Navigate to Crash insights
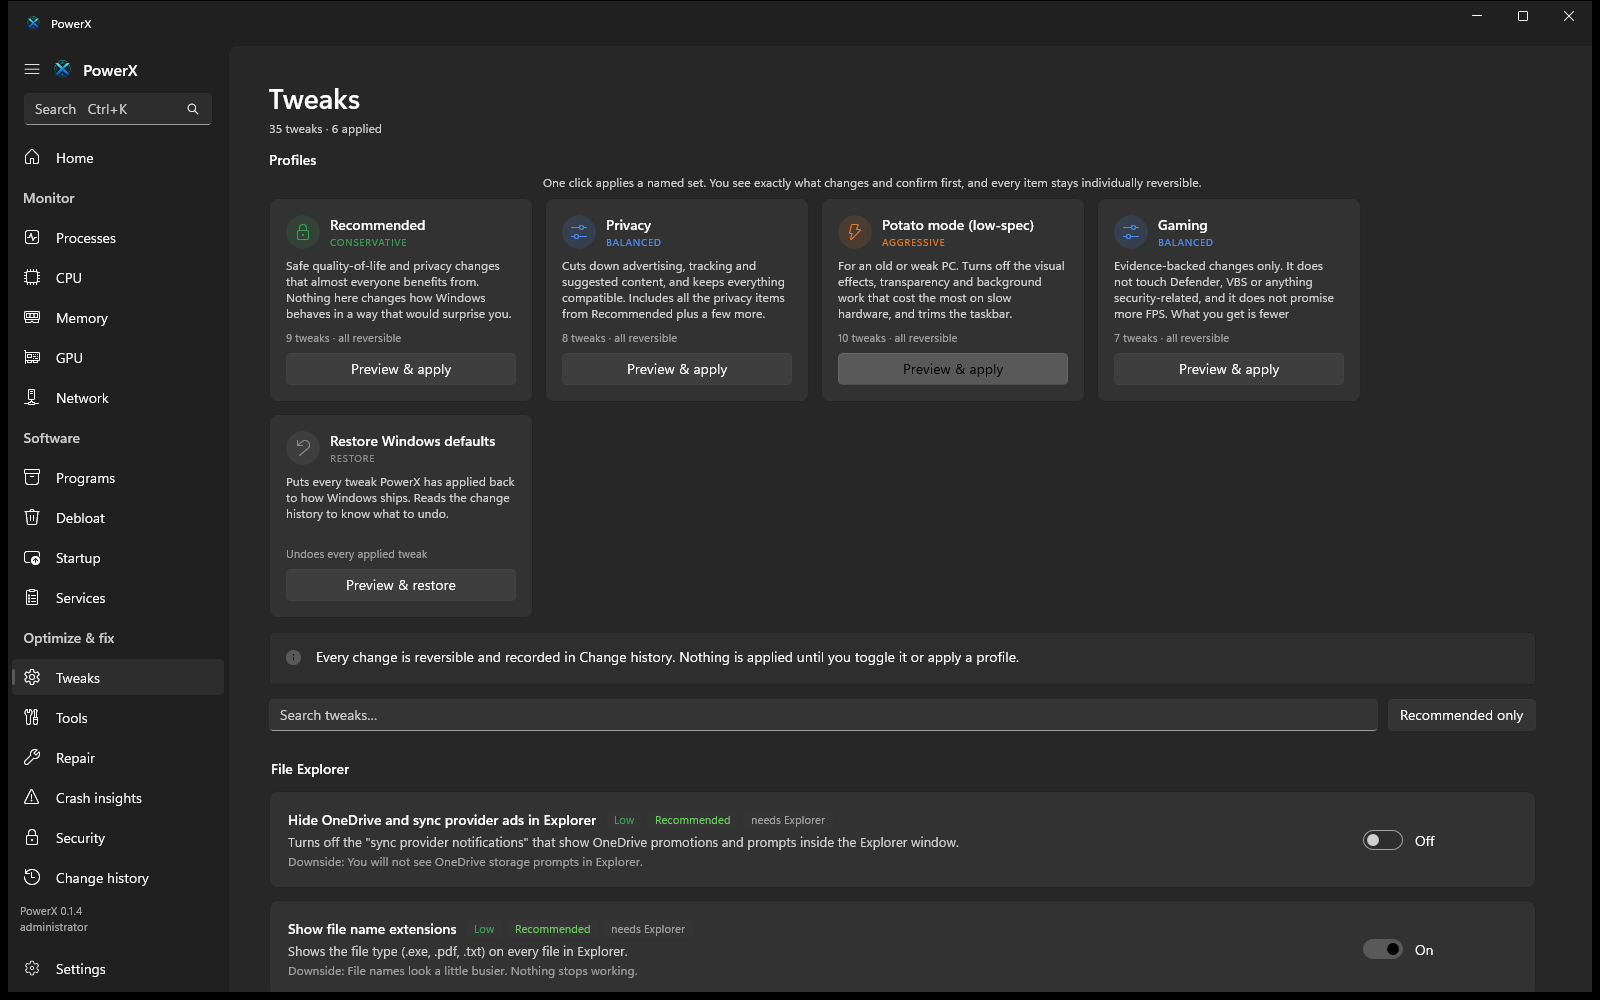1600x1000 pixels. pyautogui.click(x=118, y=798)
